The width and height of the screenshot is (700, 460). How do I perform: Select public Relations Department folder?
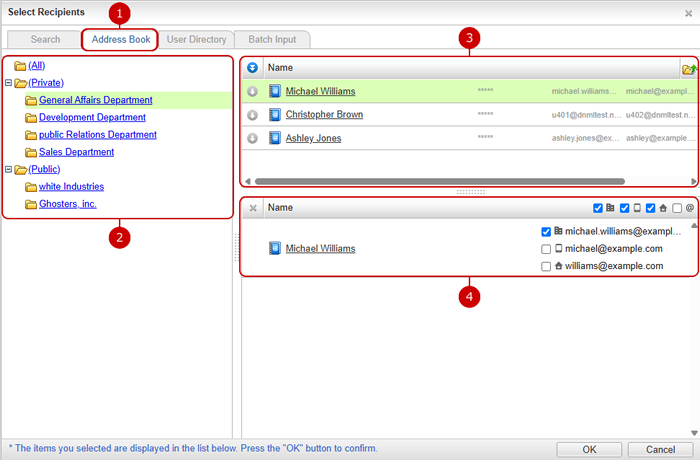tap(98, 135)
